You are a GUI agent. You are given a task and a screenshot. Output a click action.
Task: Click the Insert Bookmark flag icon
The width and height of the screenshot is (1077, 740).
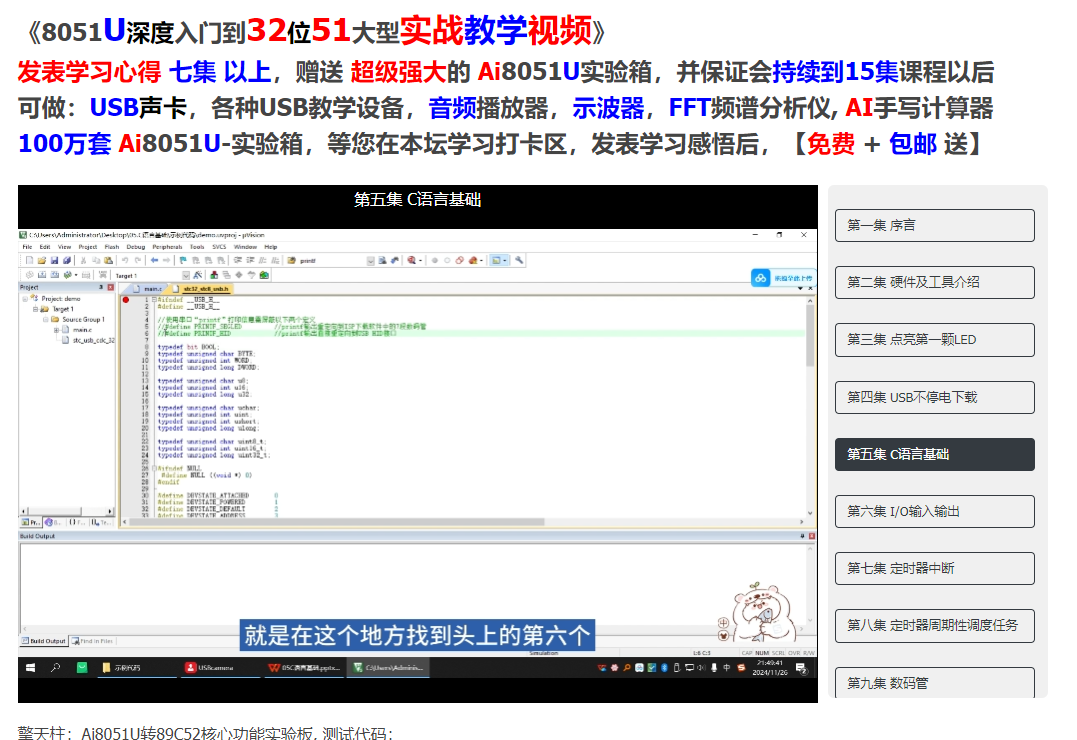(183, 260)
